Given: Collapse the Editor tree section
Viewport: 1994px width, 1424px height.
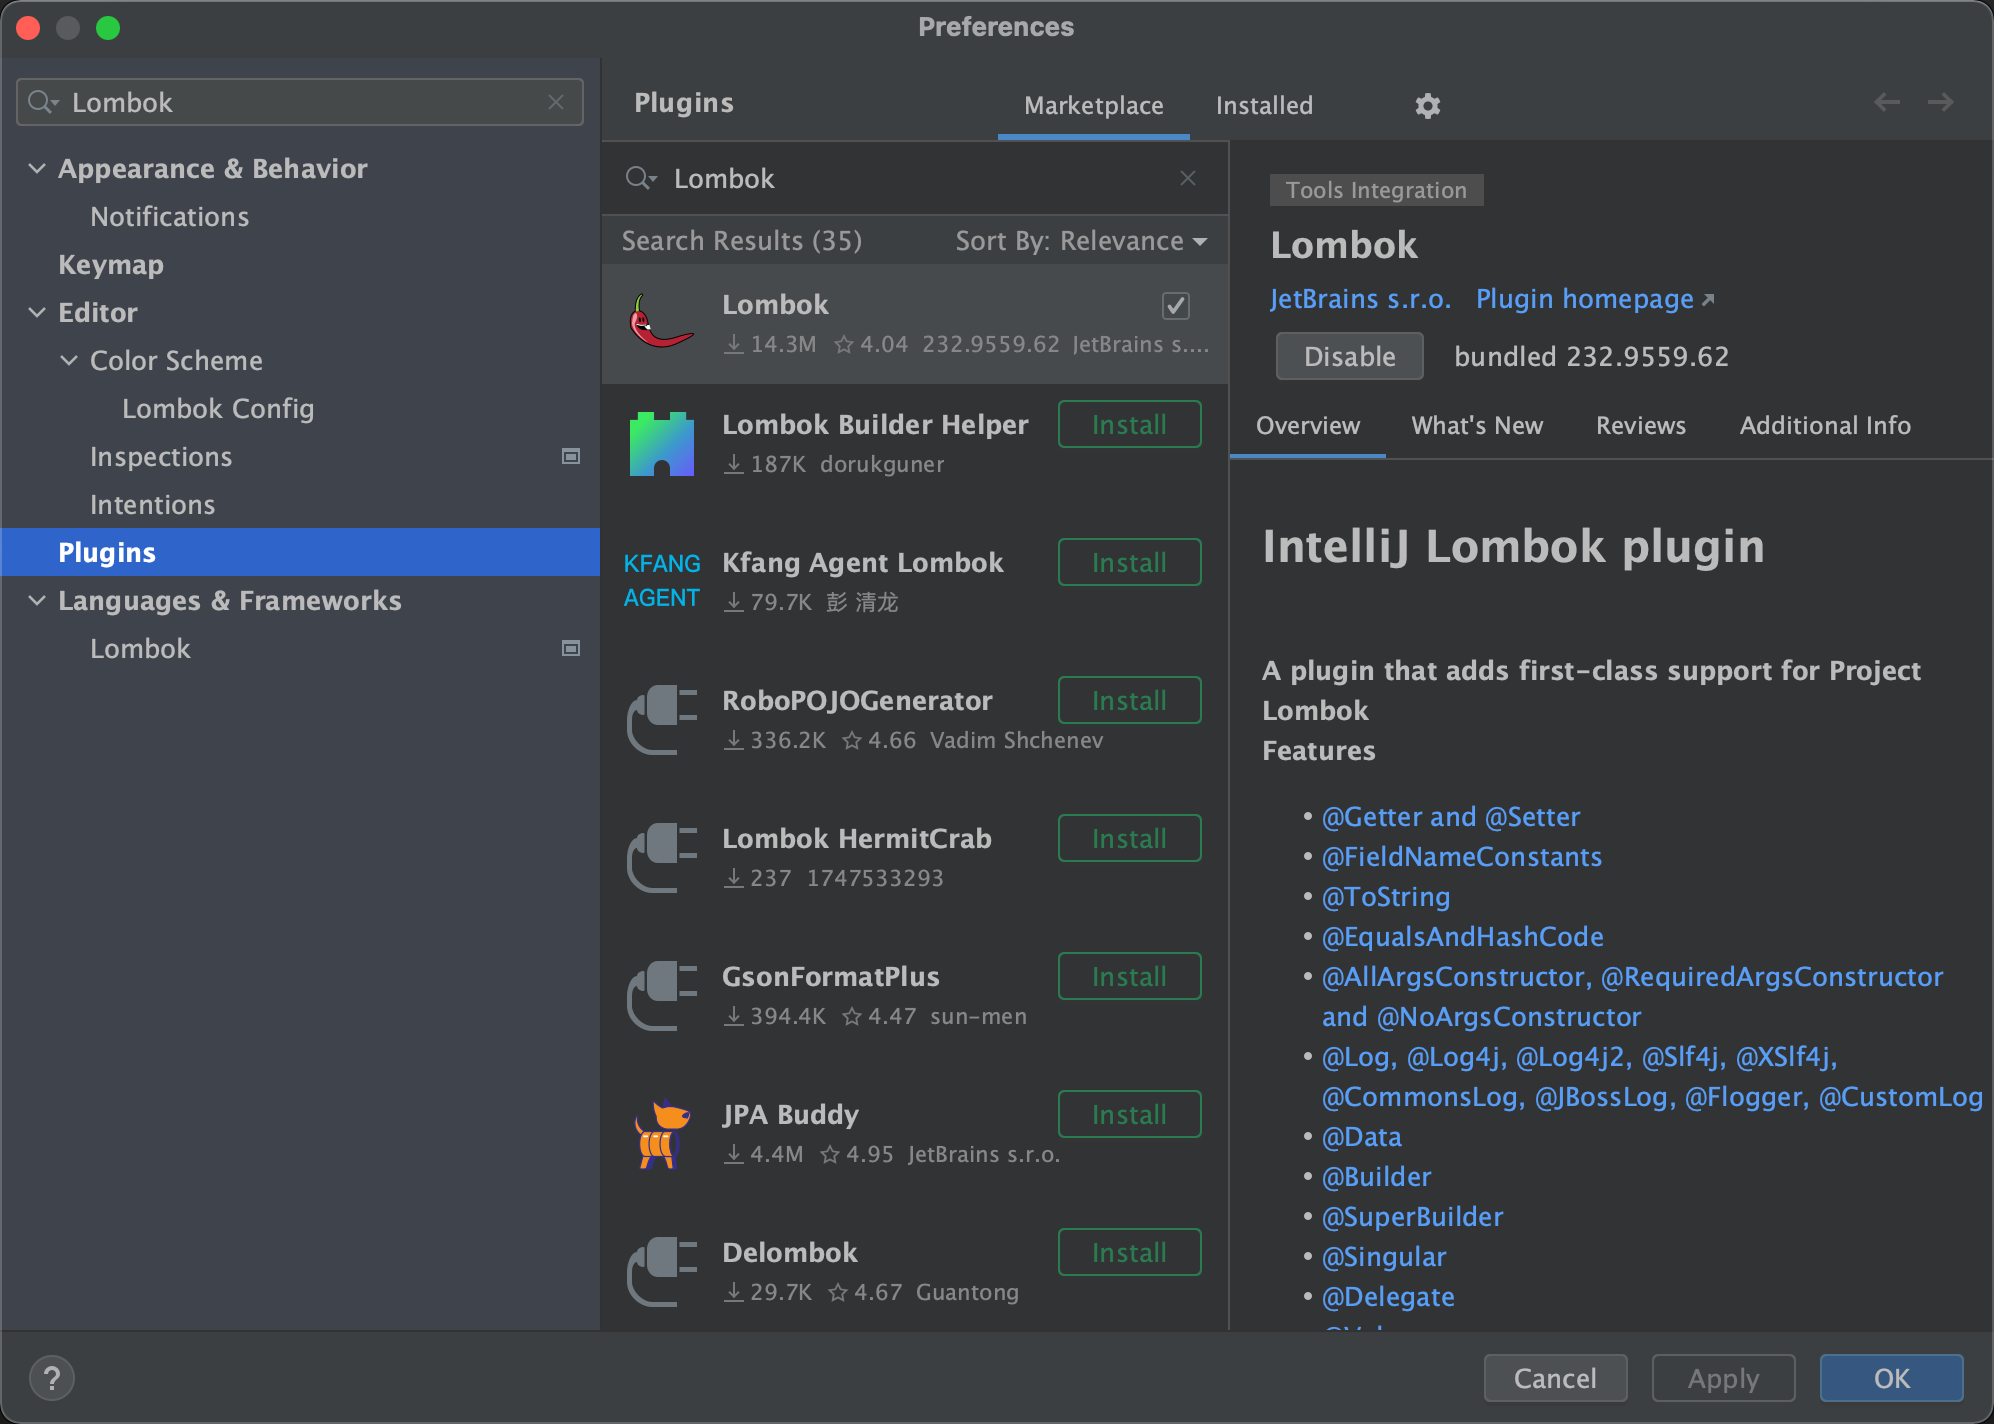Looking at the screenshot, I should click(37, 312).
